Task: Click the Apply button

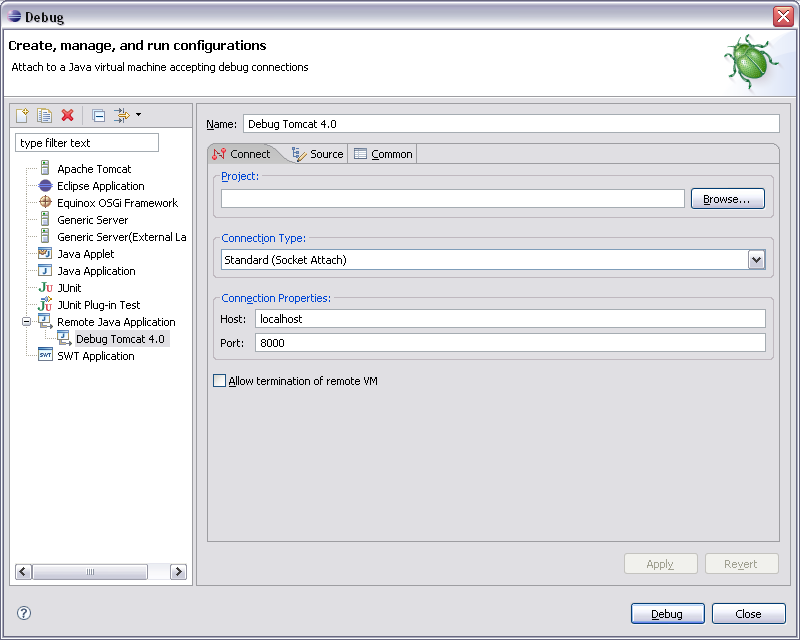Action: pyautogui.click(x=660, y=563)
